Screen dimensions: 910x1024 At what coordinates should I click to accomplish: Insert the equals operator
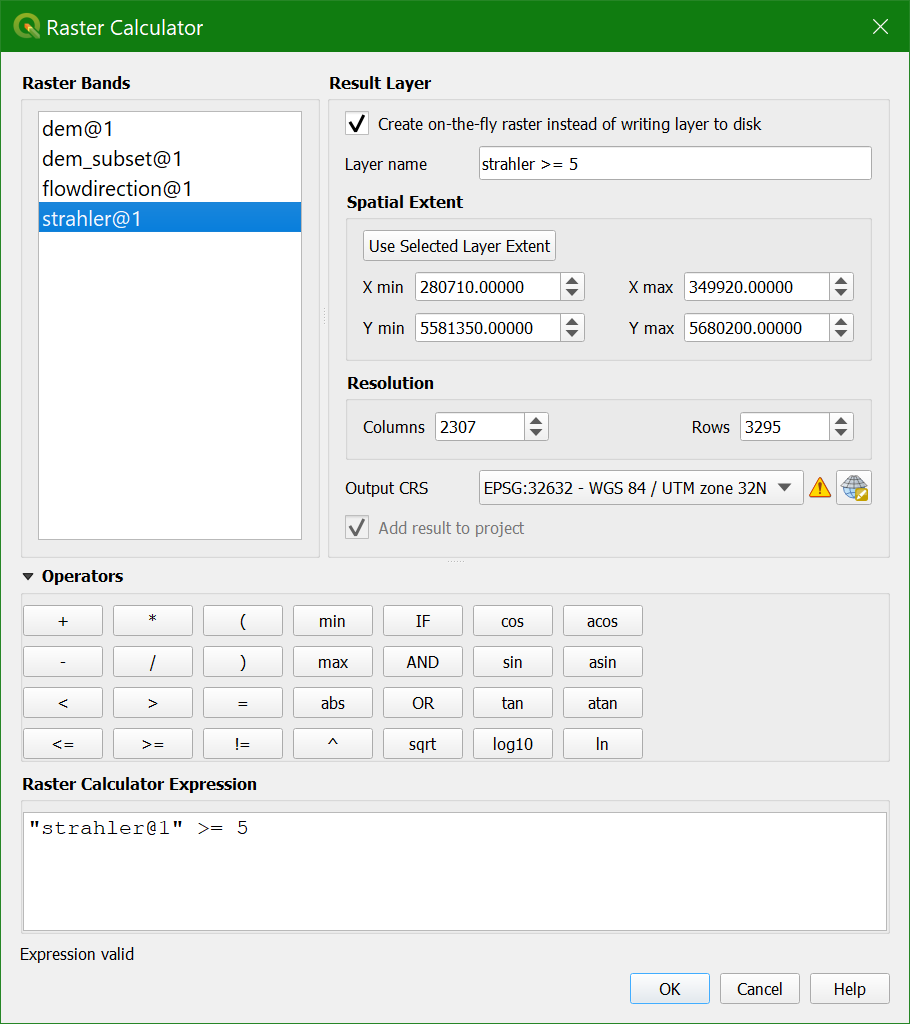tap(243, 703)
